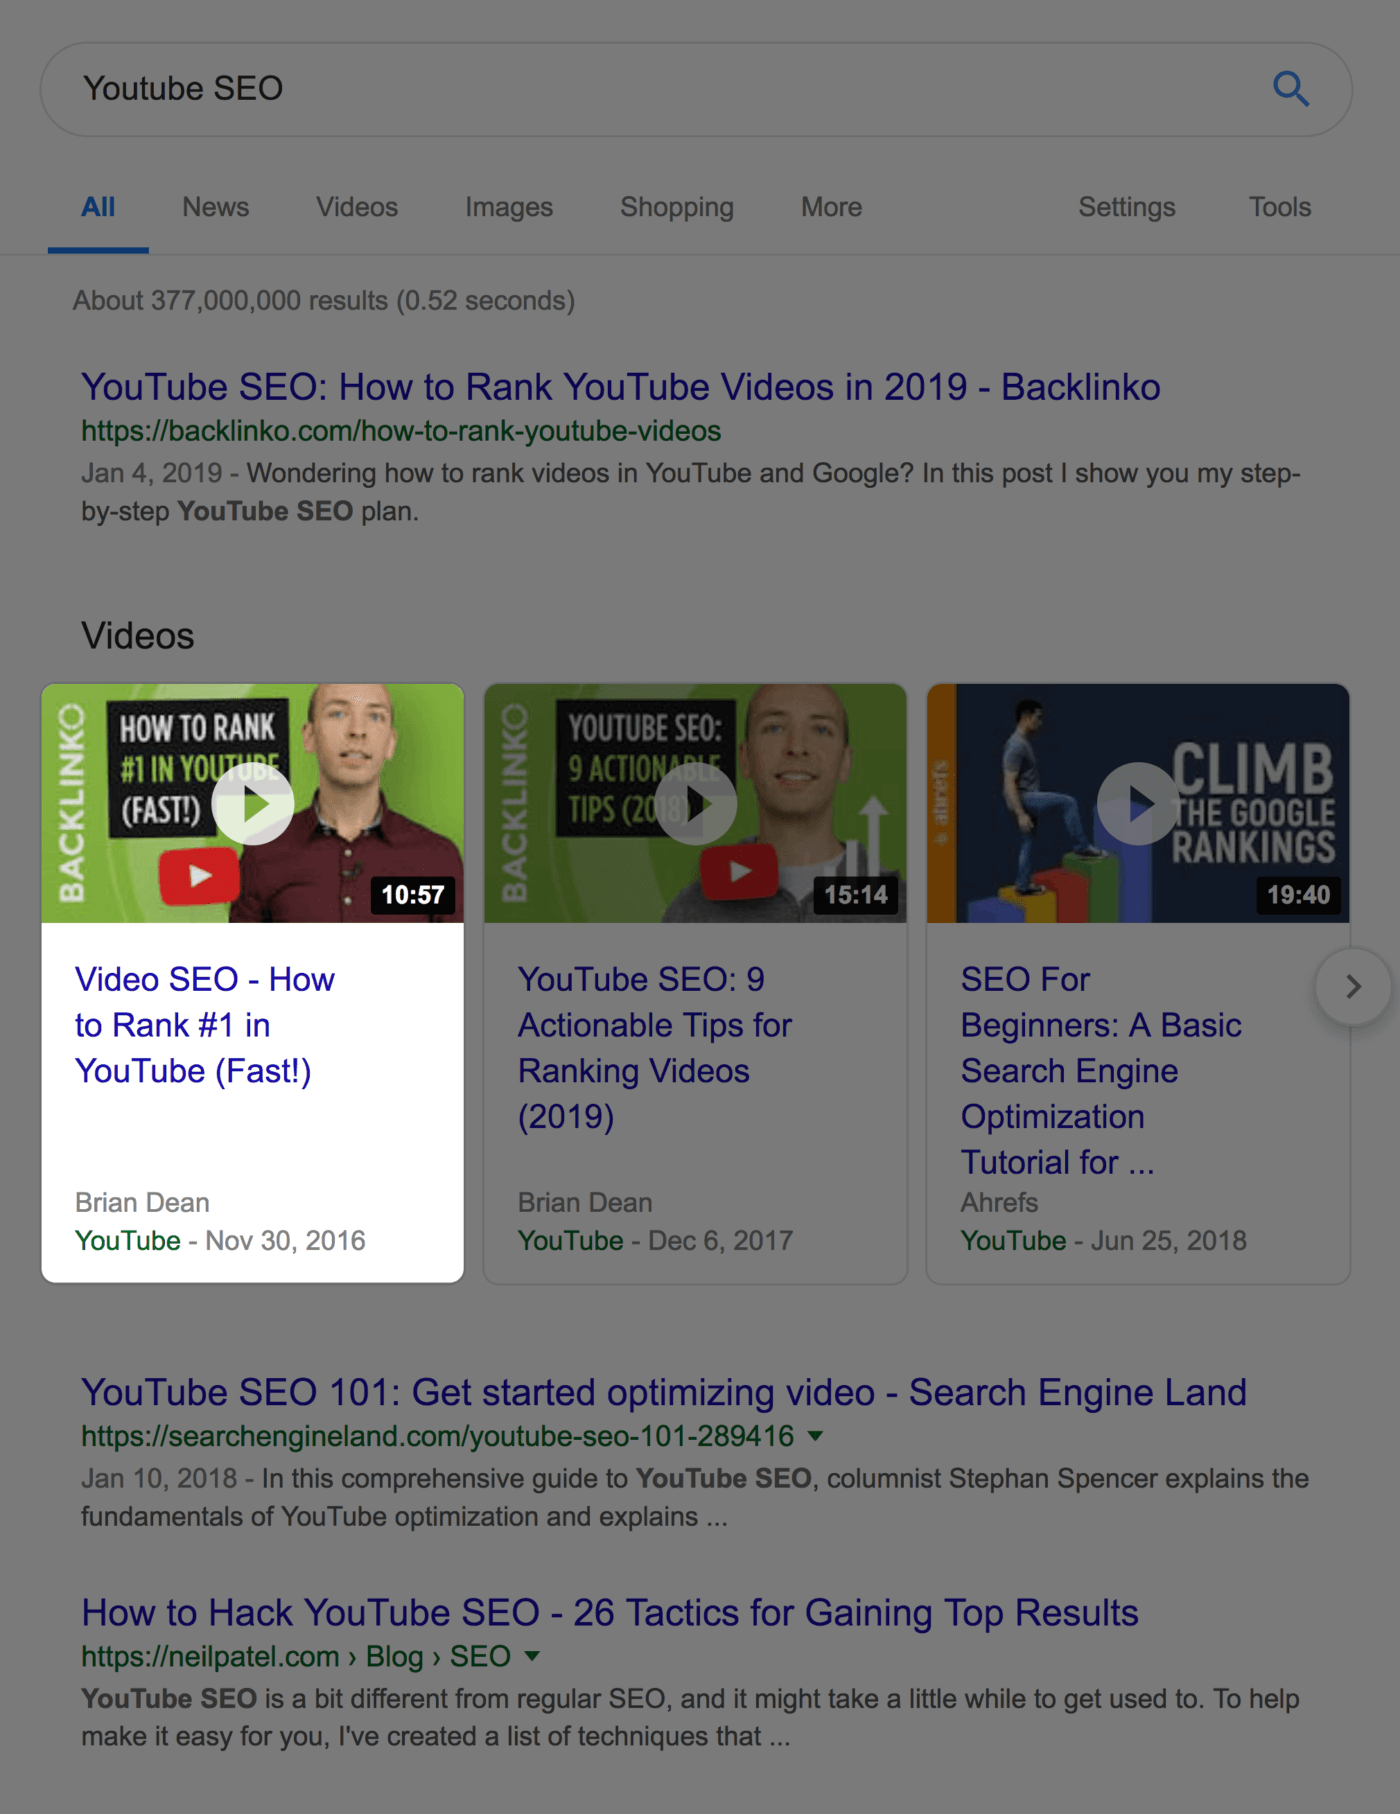
Task: Open SEO For Beginners tutorial title
Action: [1101, 1070]
